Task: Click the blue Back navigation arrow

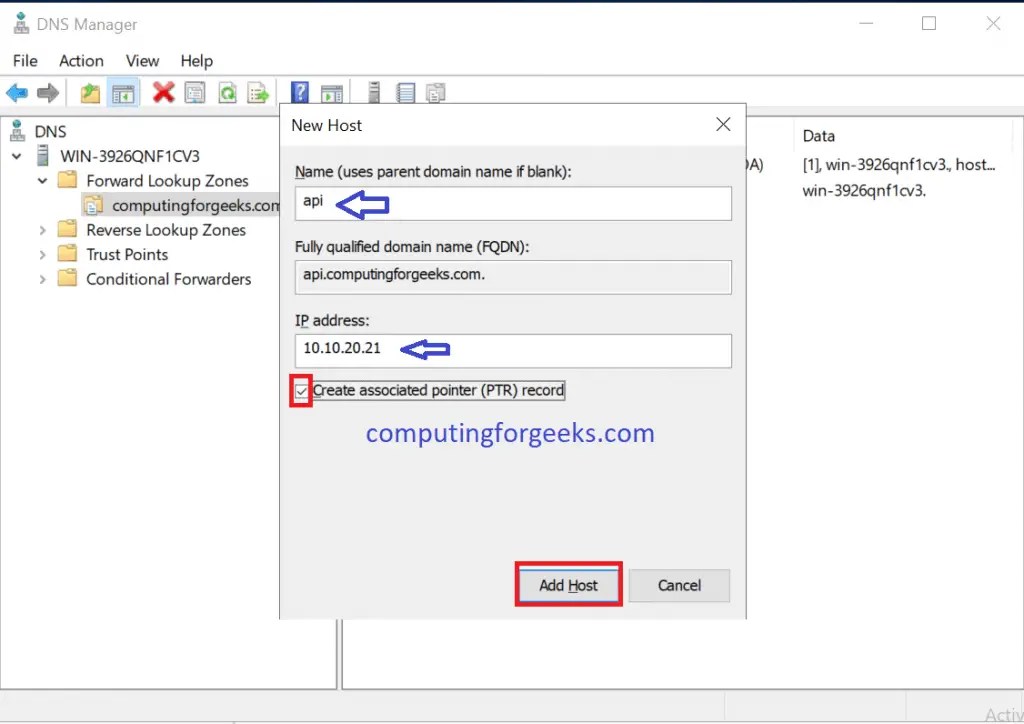Action: [x=18, y=92]
